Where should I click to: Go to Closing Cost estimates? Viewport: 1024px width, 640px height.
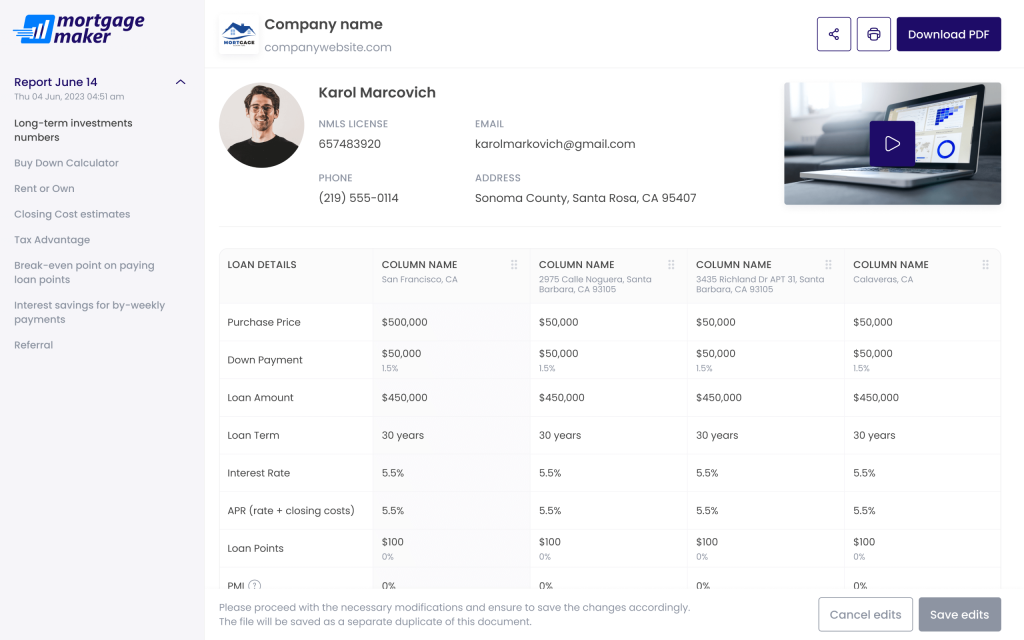[x=72, y=214]
